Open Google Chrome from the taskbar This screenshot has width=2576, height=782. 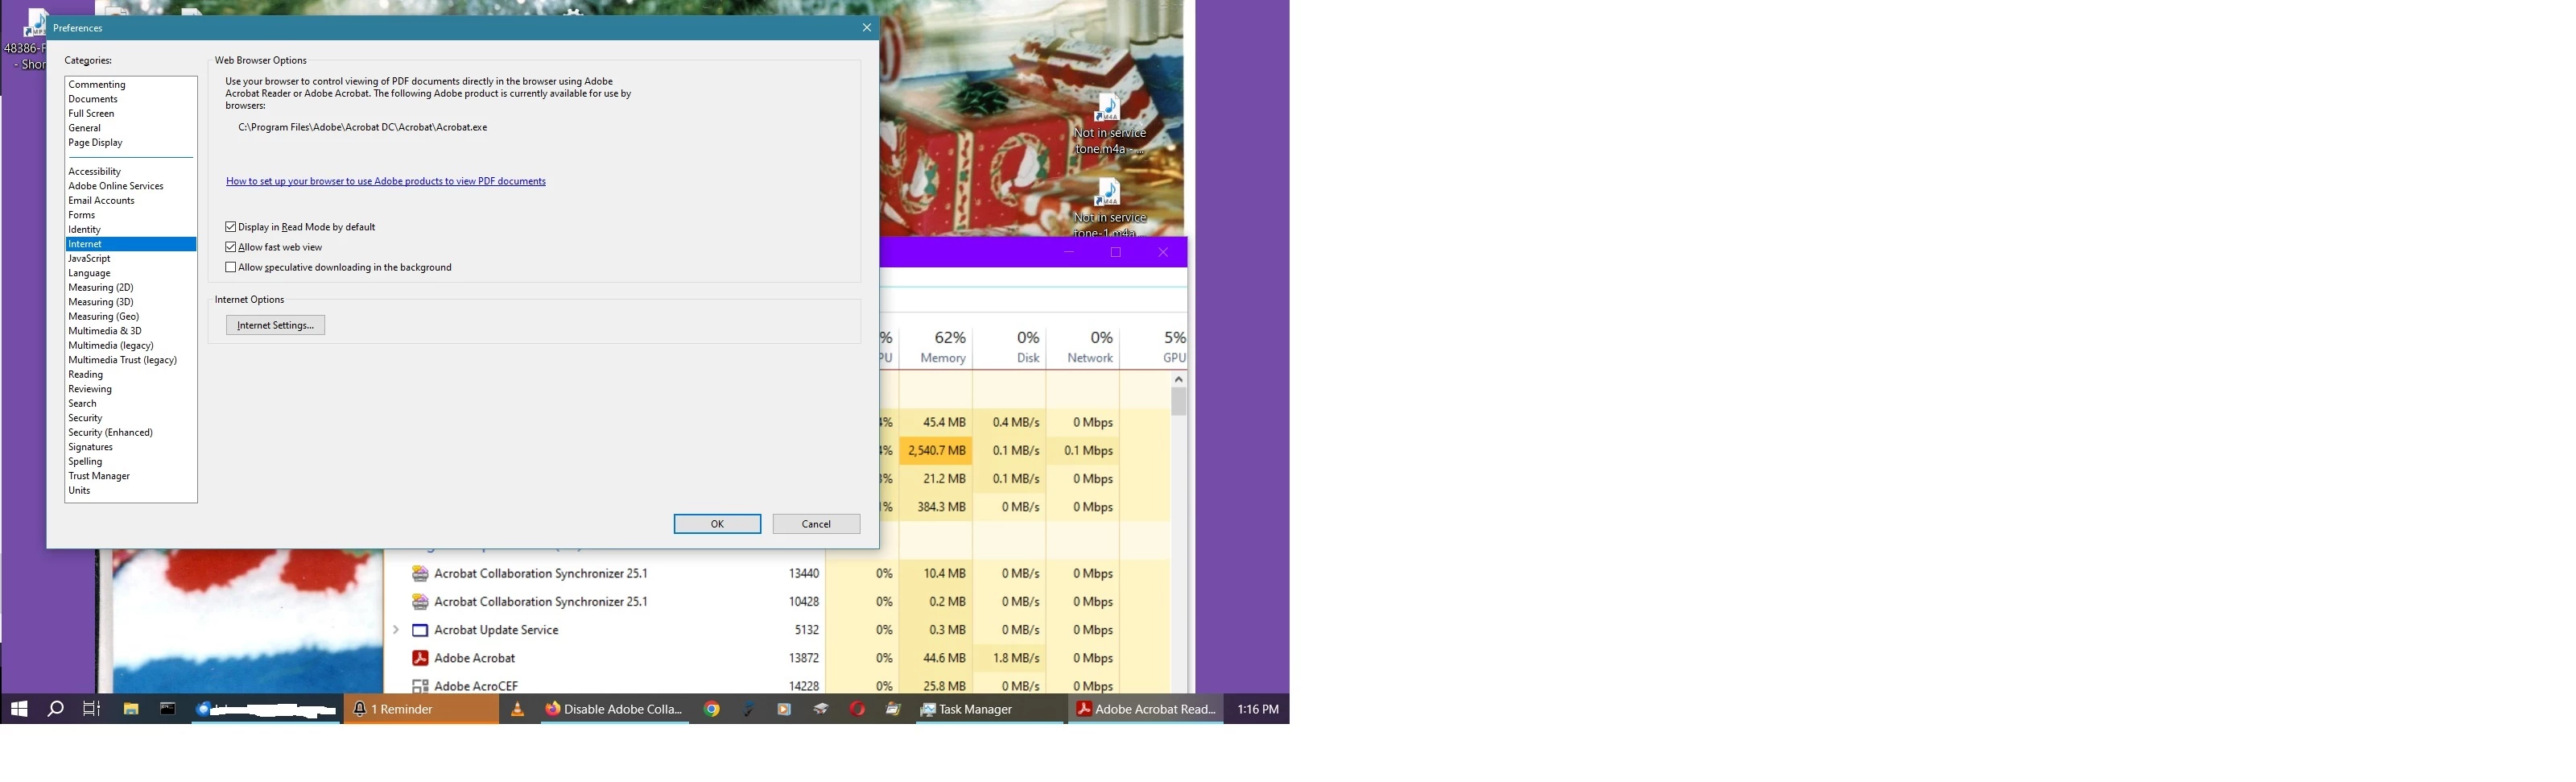[712, 709]
